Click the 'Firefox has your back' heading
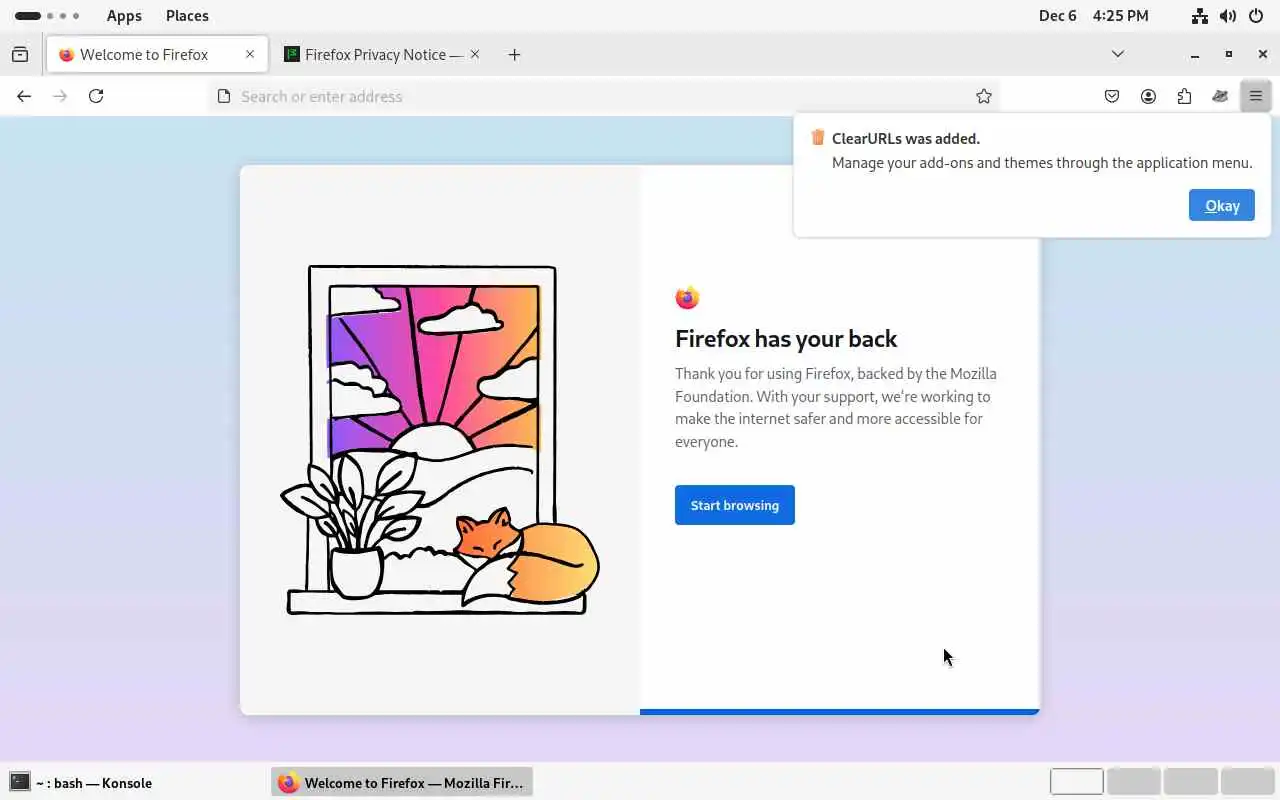1280x800 pixels. tap(786, 339)
